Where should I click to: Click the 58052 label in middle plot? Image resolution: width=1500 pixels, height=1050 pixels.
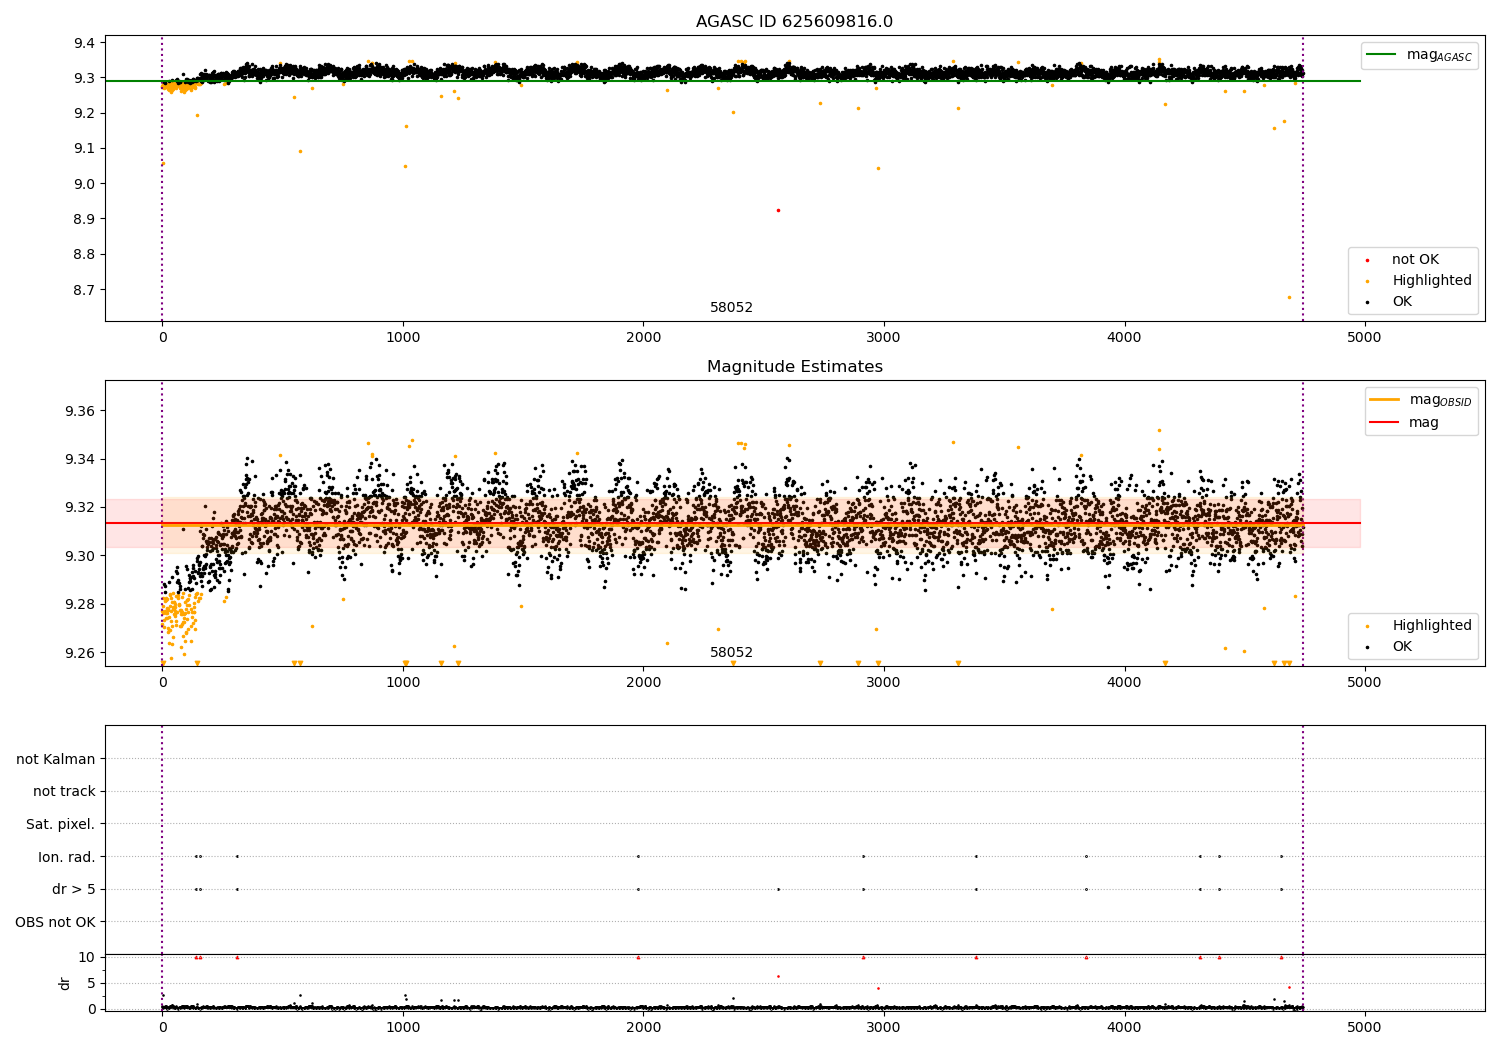click(x=731, y=653)
